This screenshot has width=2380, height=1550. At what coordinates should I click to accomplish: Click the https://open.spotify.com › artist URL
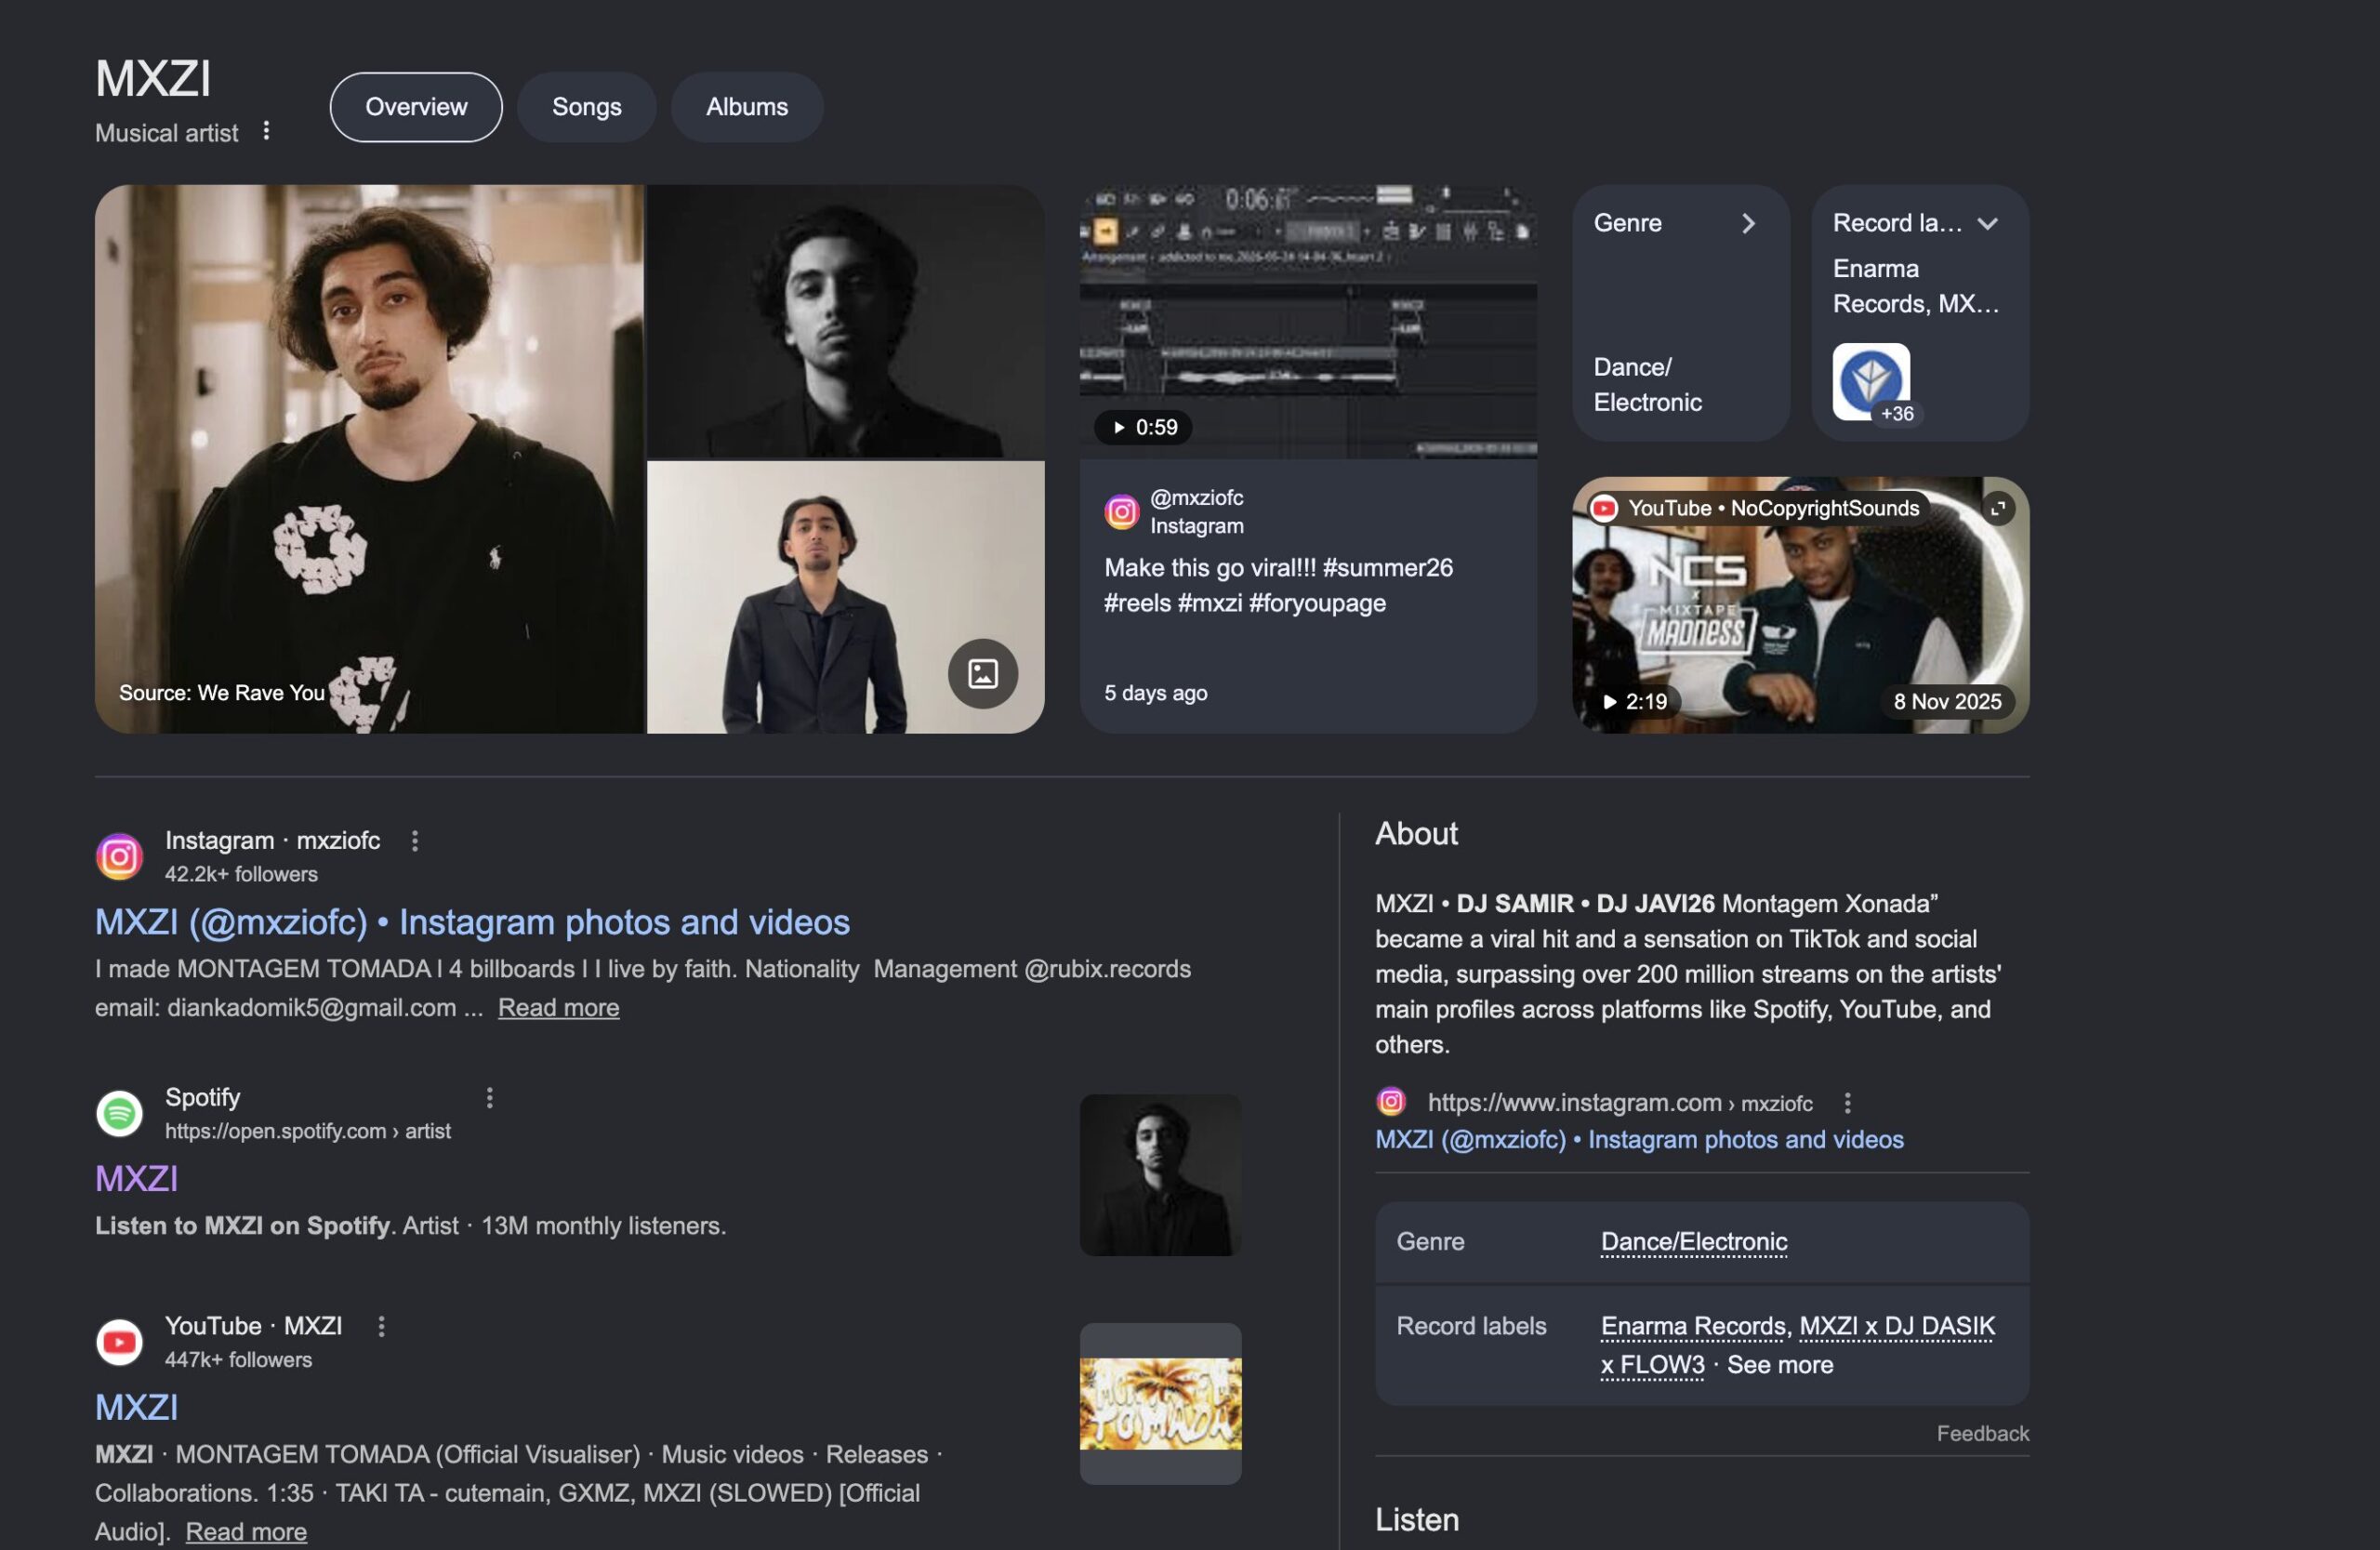coord(308,1131)
